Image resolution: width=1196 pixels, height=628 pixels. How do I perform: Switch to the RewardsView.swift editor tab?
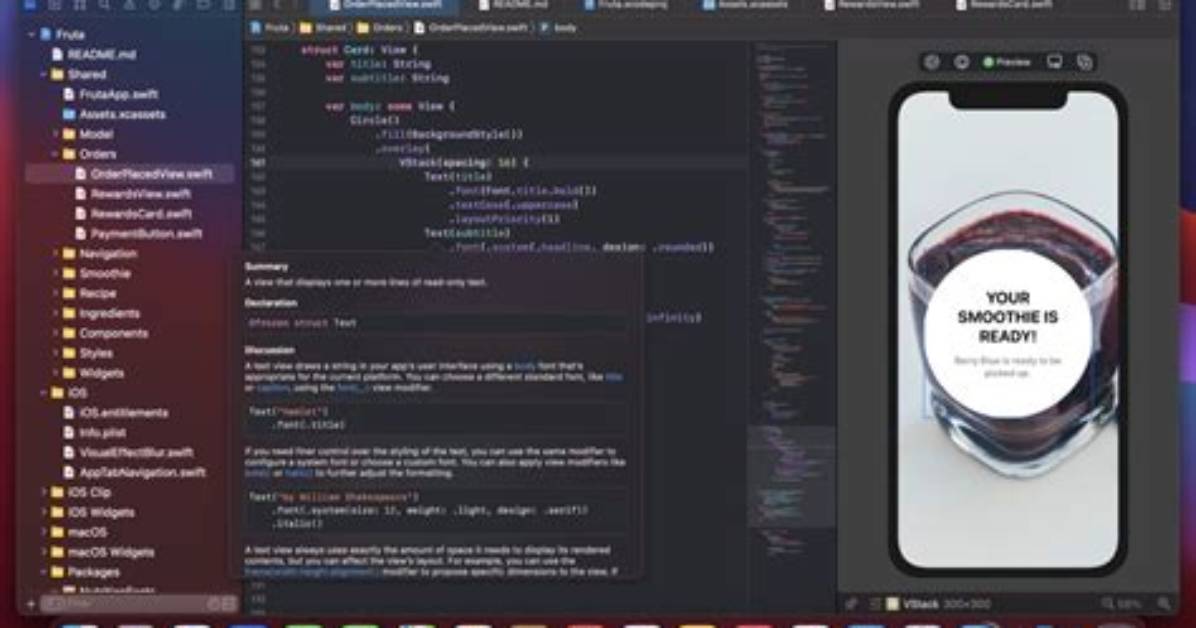click(x=872, y=5)
